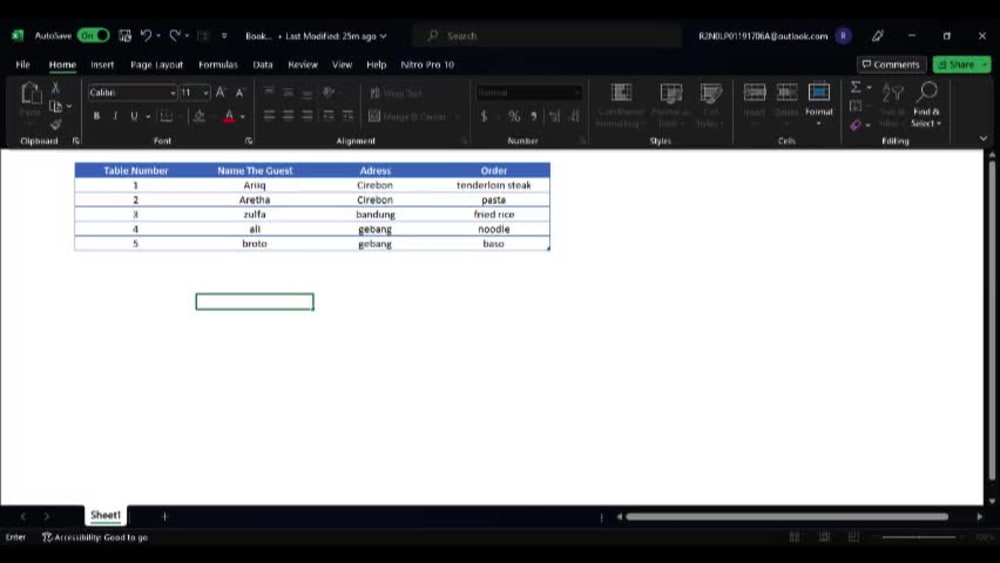This screenshot has width=1000, height=563.
Task: Click the Conditional Formatting icon
Action: [x=621, y=93]
